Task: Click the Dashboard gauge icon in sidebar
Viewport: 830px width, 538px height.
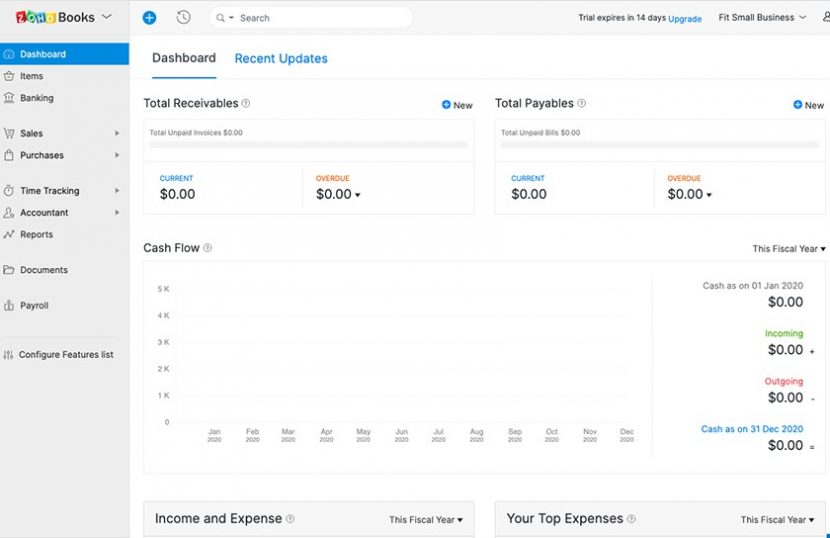Action: coord(9,54)
